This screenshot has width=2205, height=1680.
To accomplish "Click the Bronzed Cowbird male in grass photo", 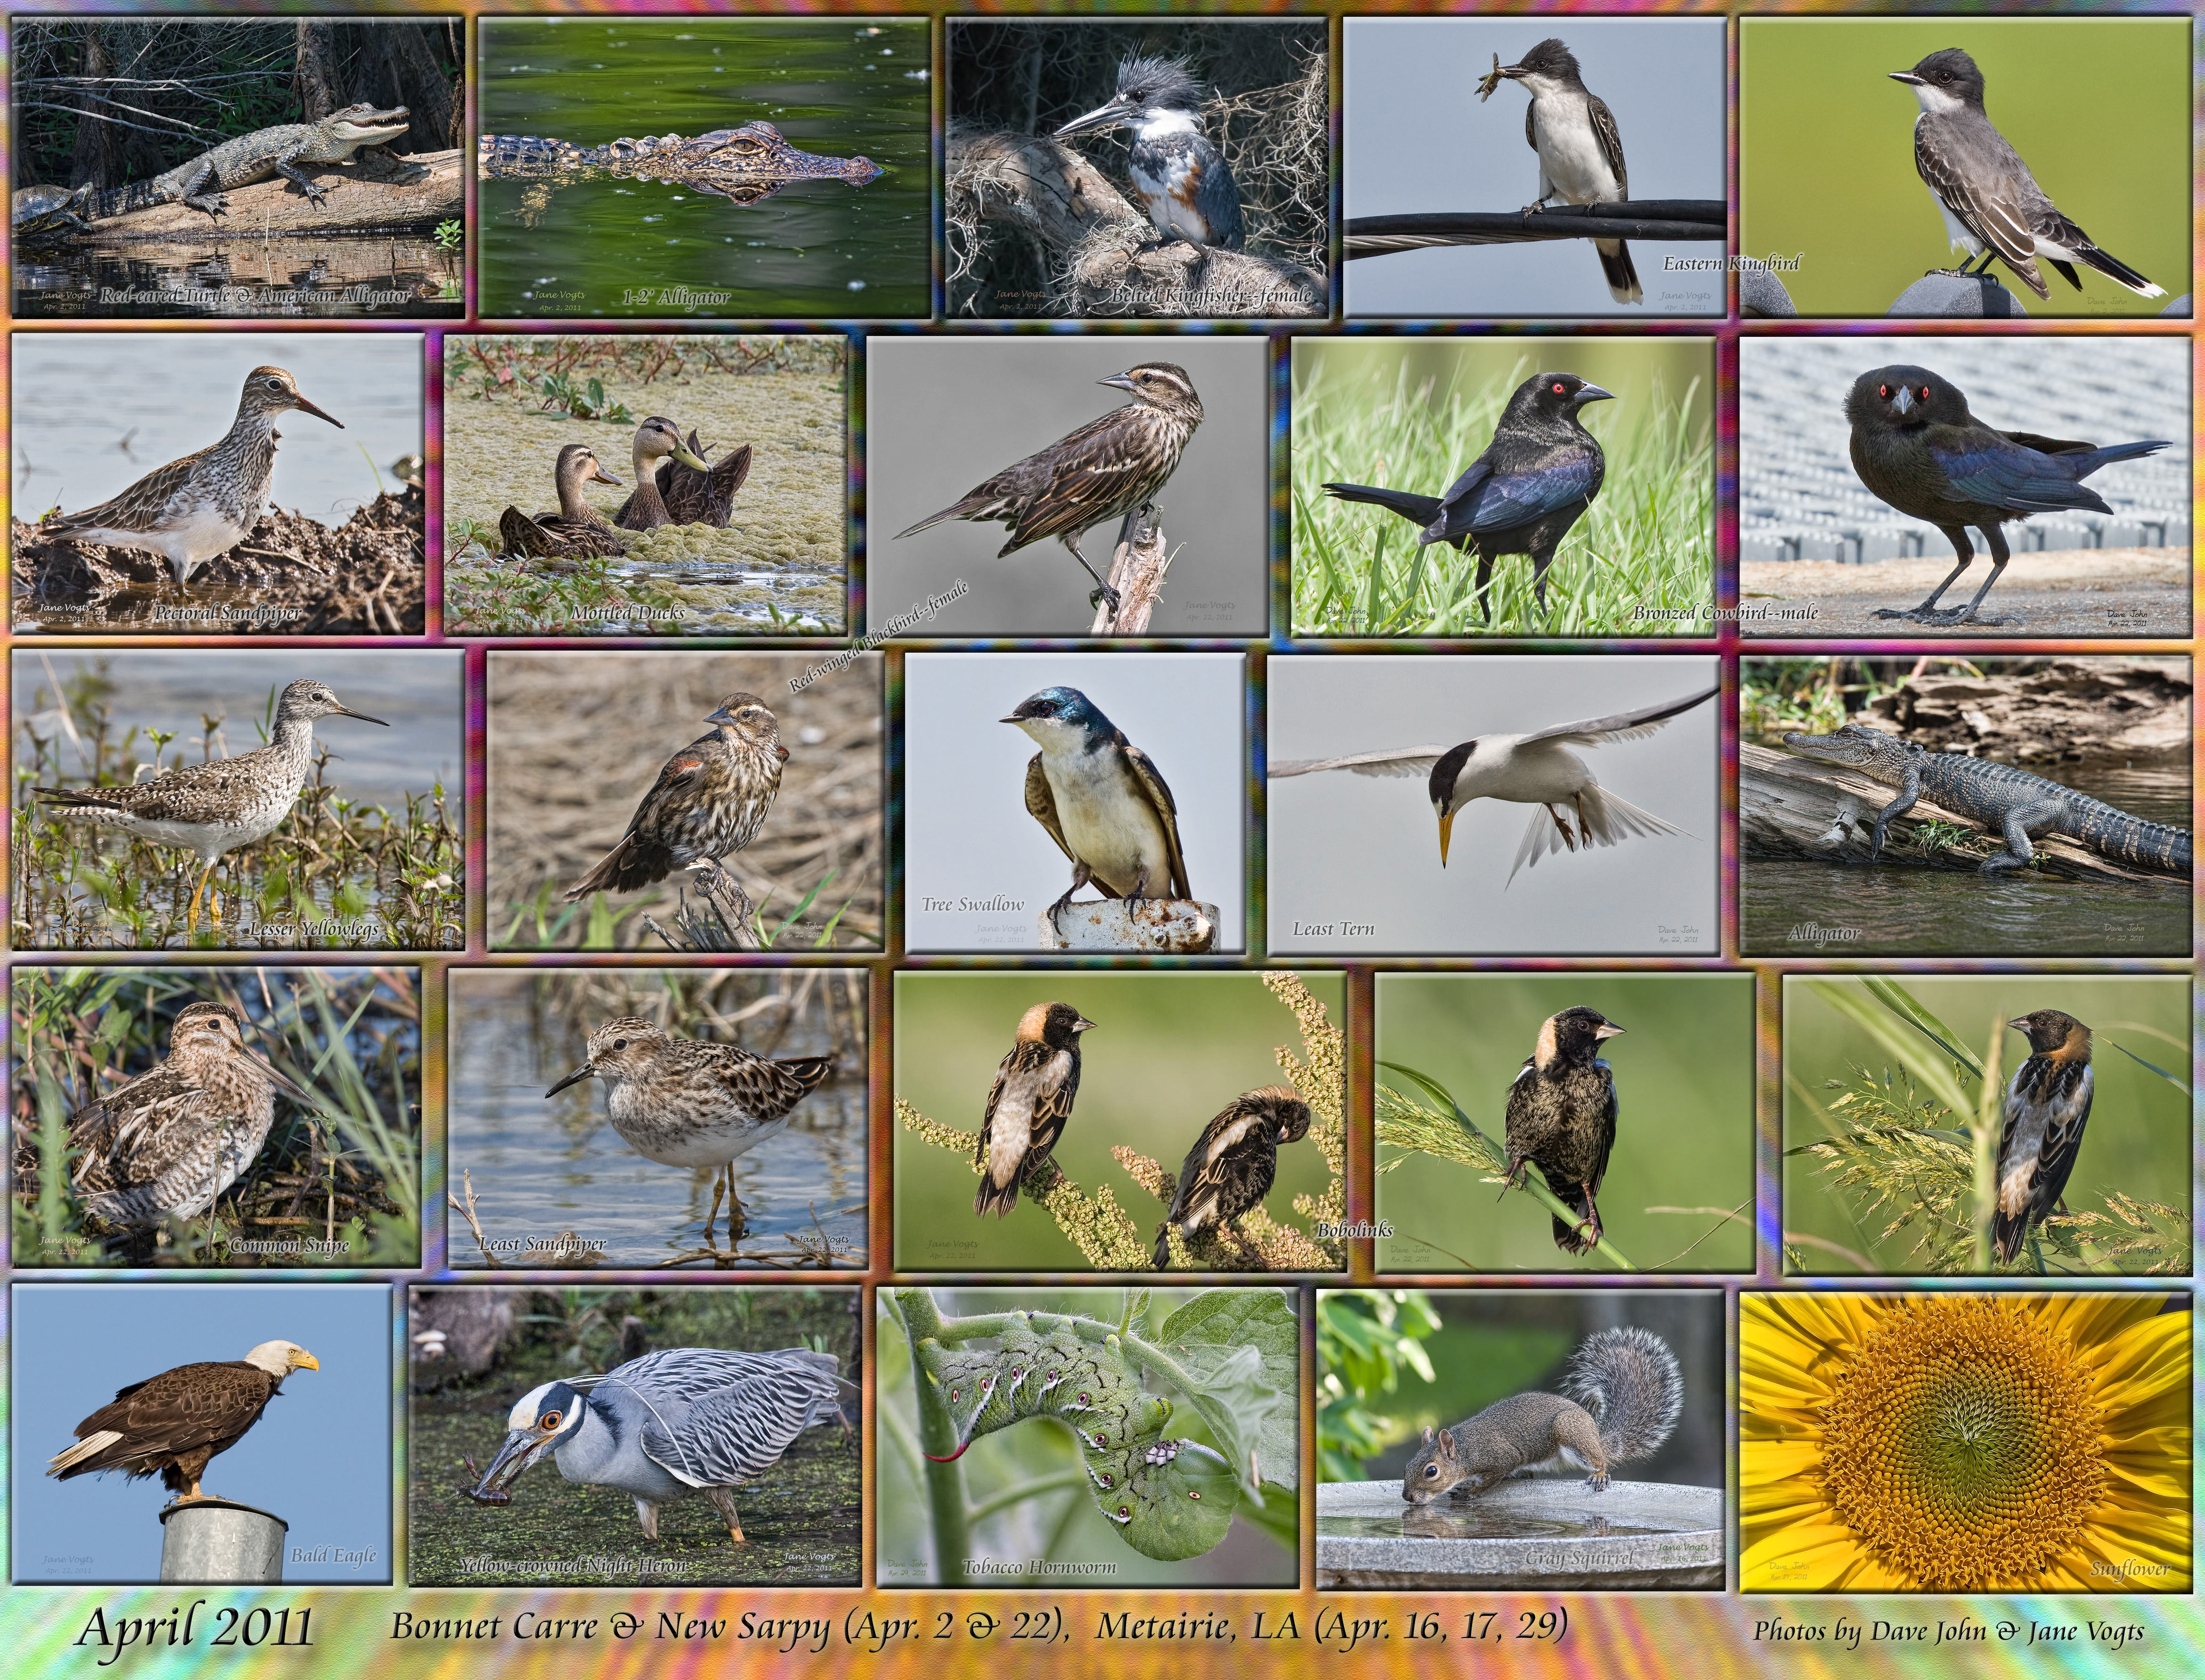I will coord(1503,486).
